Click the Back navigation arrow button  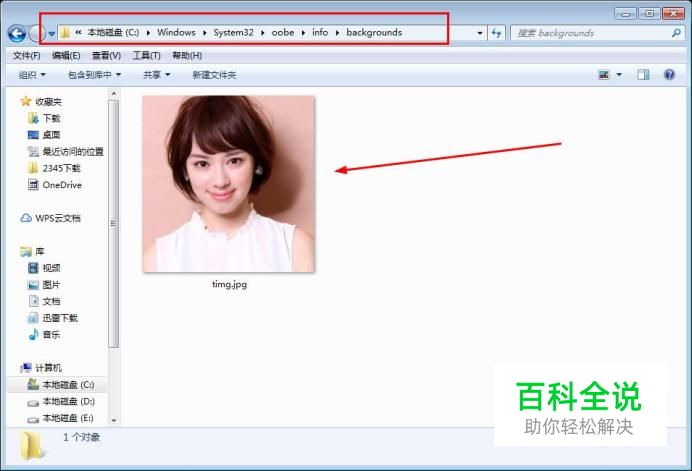click(17, 34)
